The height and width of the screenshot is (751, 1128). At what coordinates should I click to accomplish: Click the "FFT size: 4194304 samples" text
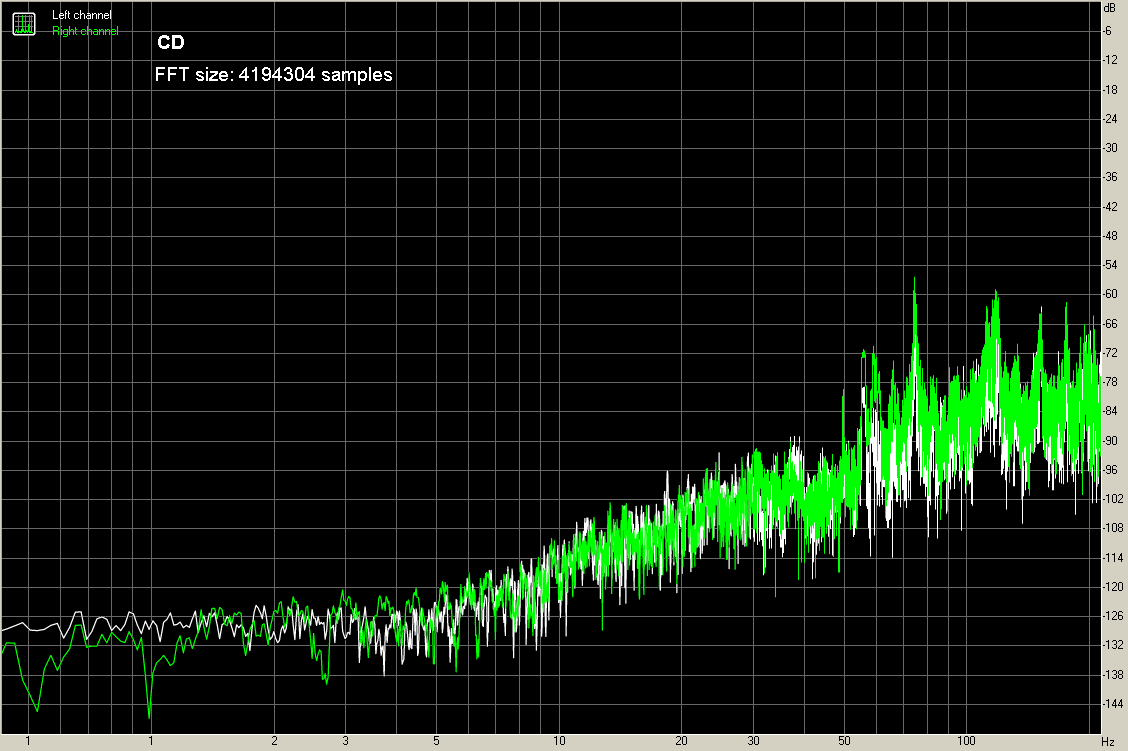point(273,75)
